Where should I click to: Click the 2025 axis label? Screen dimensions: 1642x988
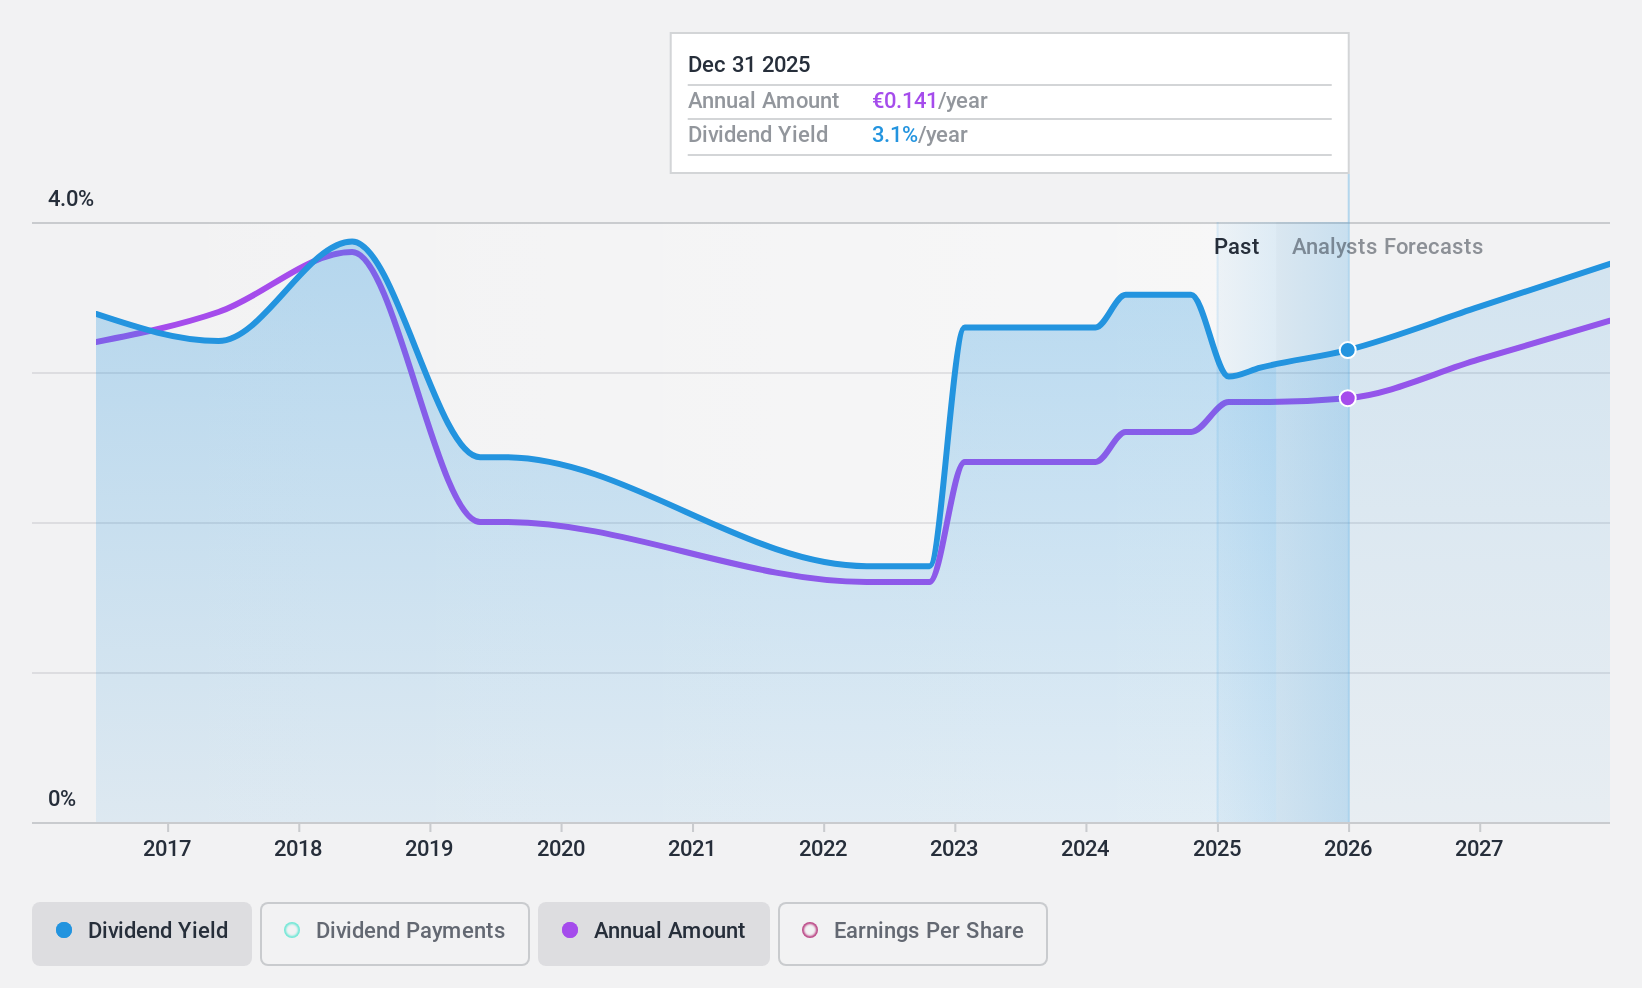(x=1217, y=849)
